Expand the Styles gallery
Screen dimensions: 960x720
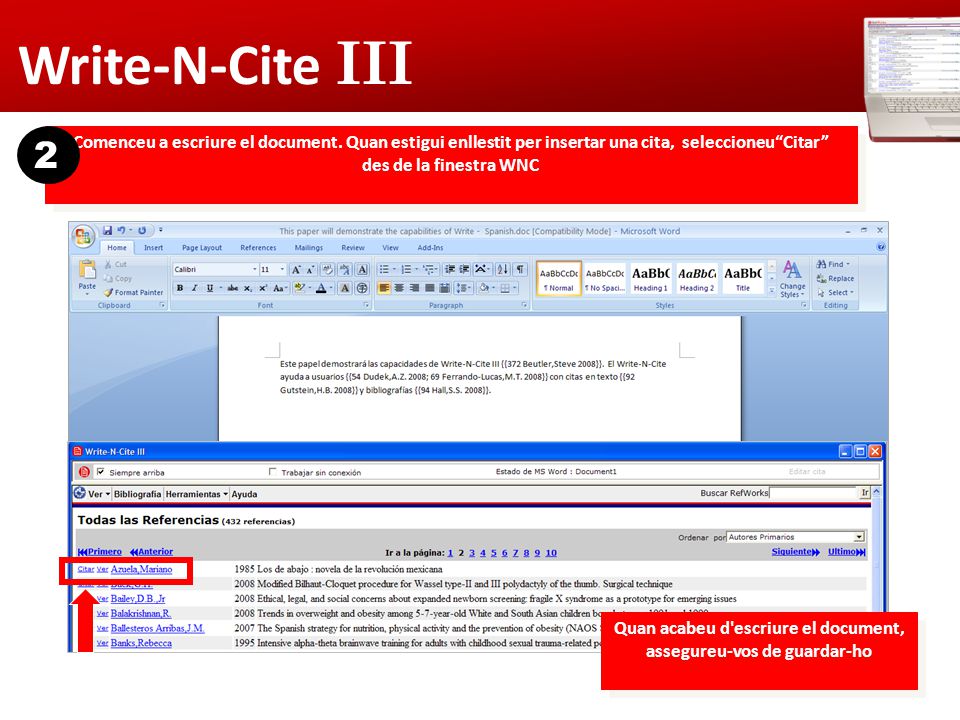point(771,292)
